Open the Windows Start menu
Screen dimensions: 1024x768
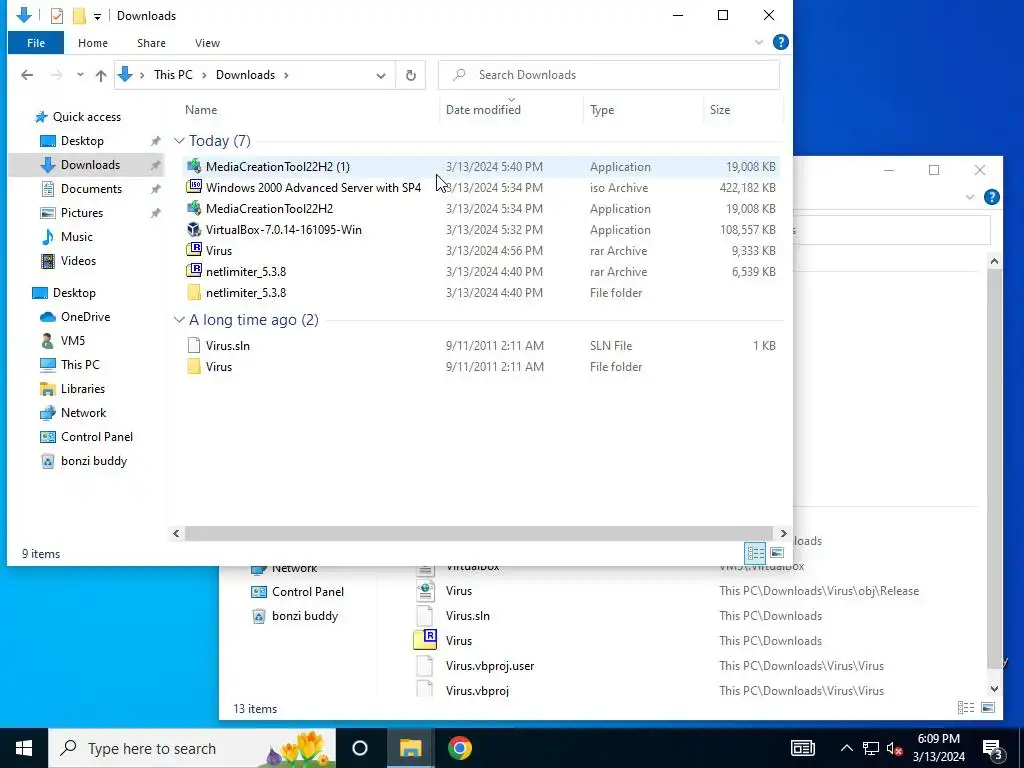point(24,748)
